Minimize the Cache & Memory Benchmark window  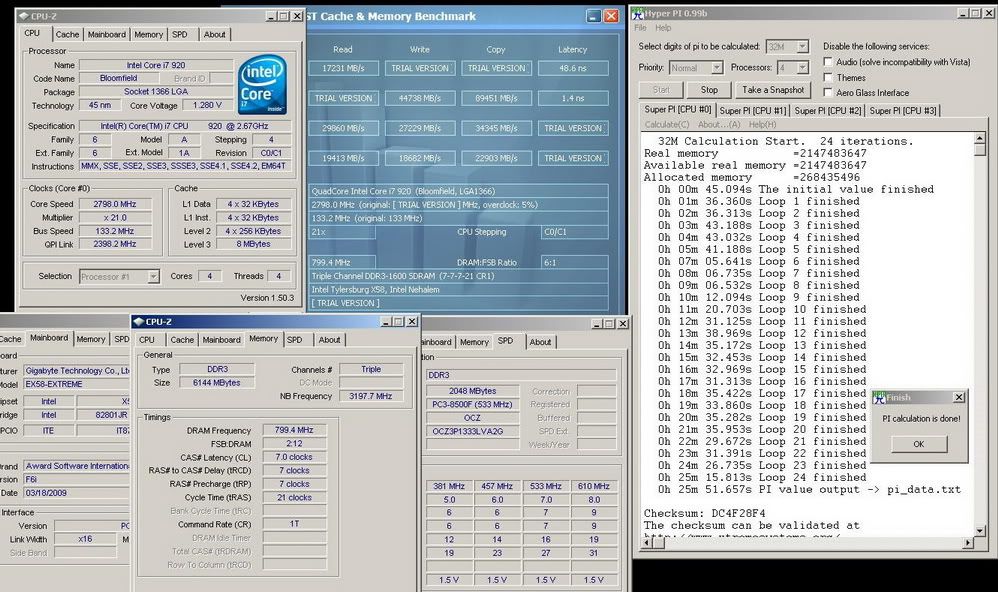click(594, 16)
